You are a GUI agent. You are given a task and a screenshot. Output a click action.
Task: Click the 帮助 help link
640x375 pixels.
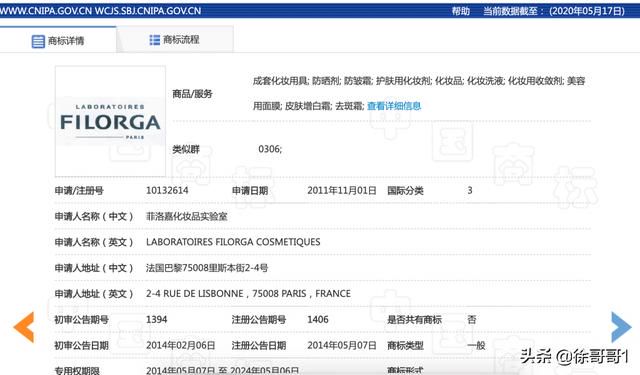[460, 11]
